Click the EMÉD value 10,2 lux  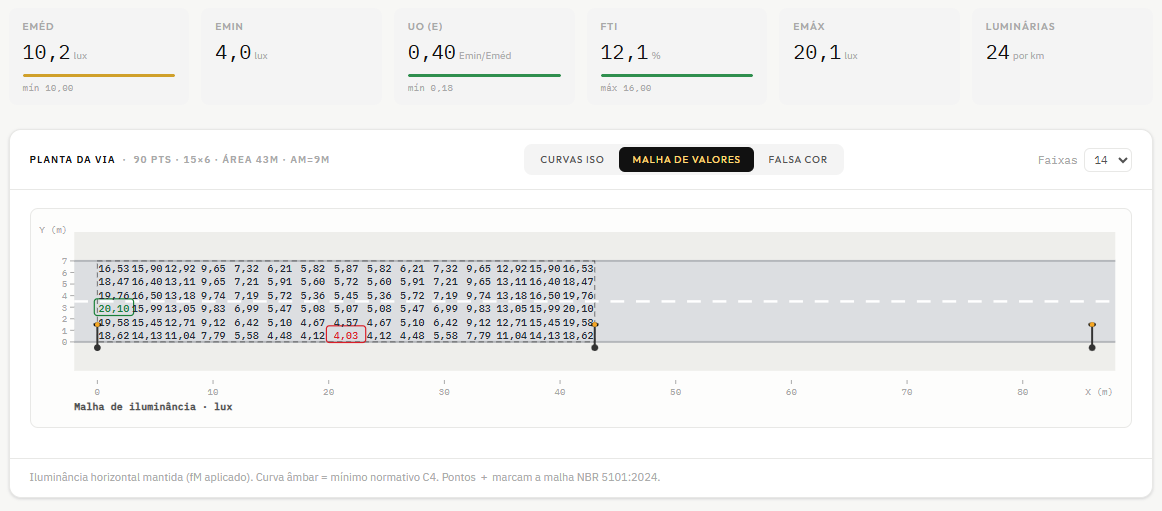pyautogui.click(x=55, y=53)
